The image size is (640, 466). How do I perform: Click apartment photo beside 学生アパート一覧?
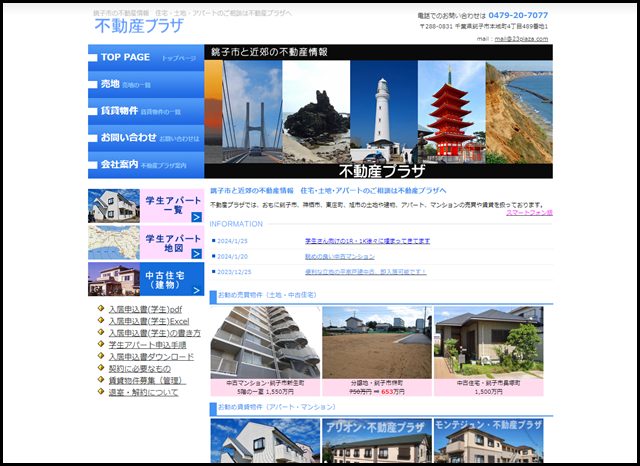tap(114, 206)
